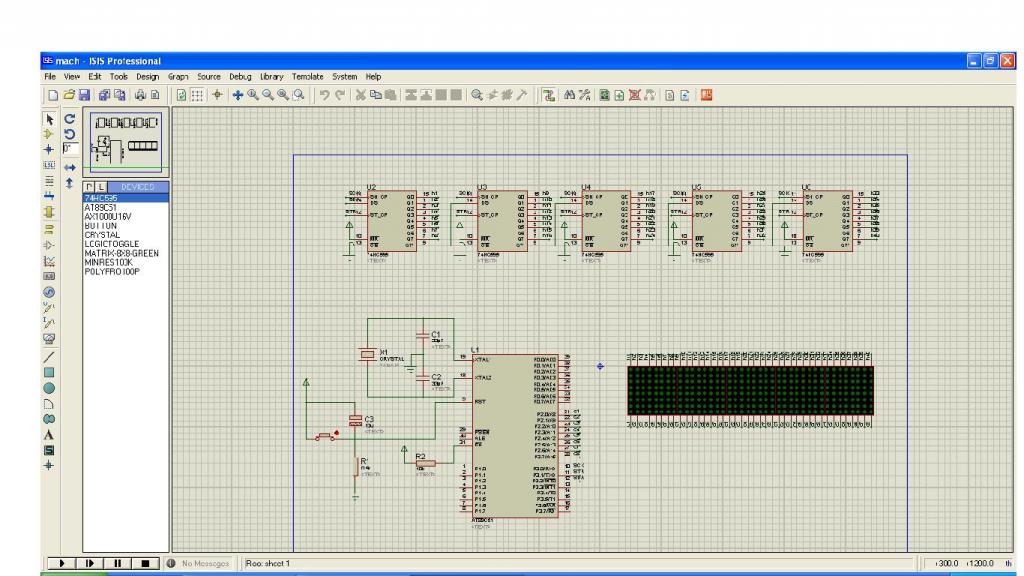Viewport: 1024px width, 576px height.
Task: Click the rotation angle input field
Action: [x=71, y=149]
